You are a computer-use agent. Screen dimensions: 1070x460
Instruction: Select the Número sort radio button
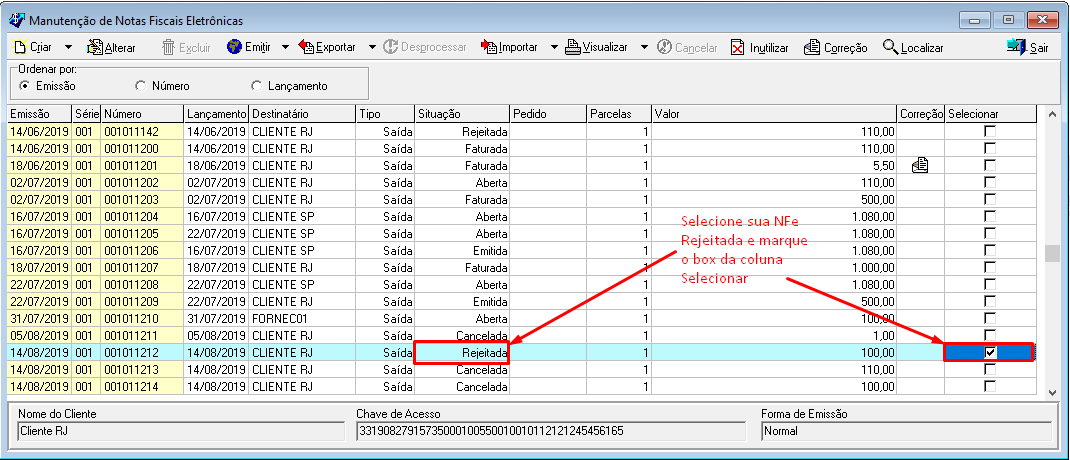pos(141,86)
